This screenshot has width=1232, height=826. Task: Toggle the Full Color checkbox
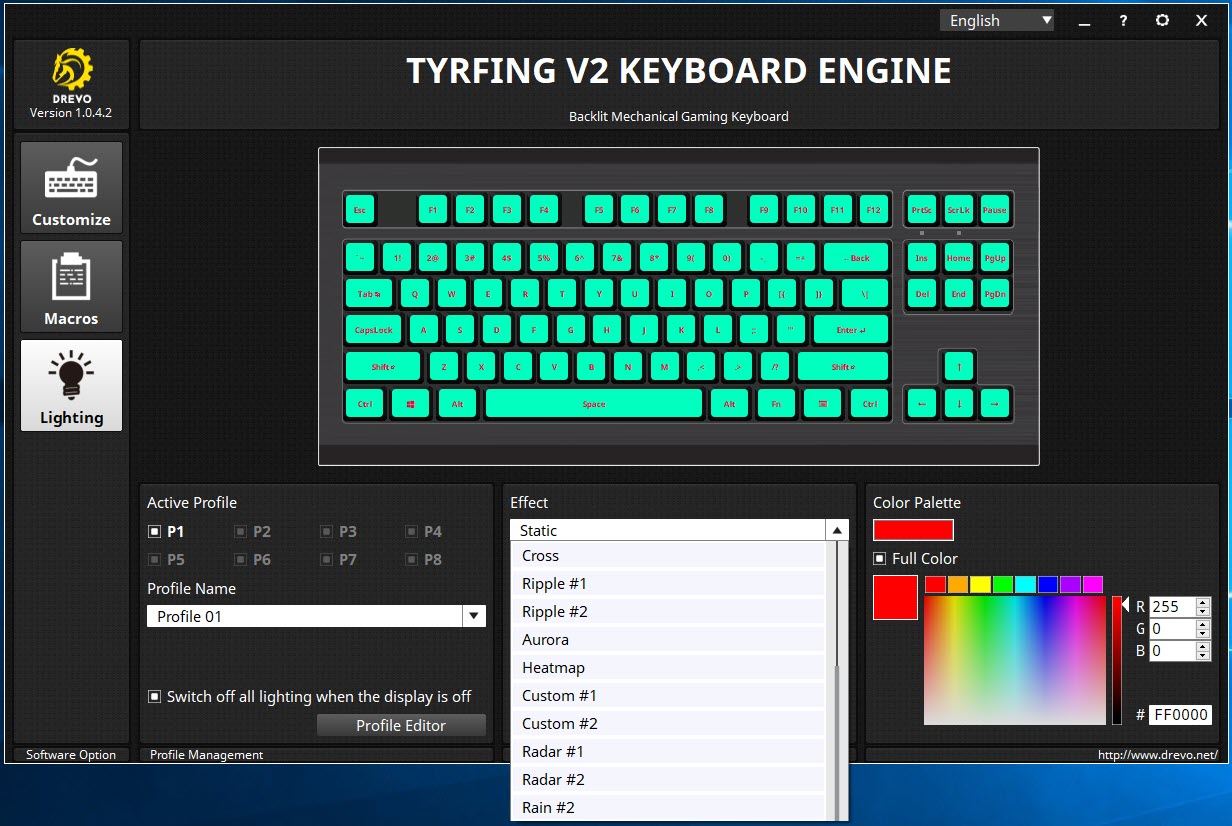point(880,558)
